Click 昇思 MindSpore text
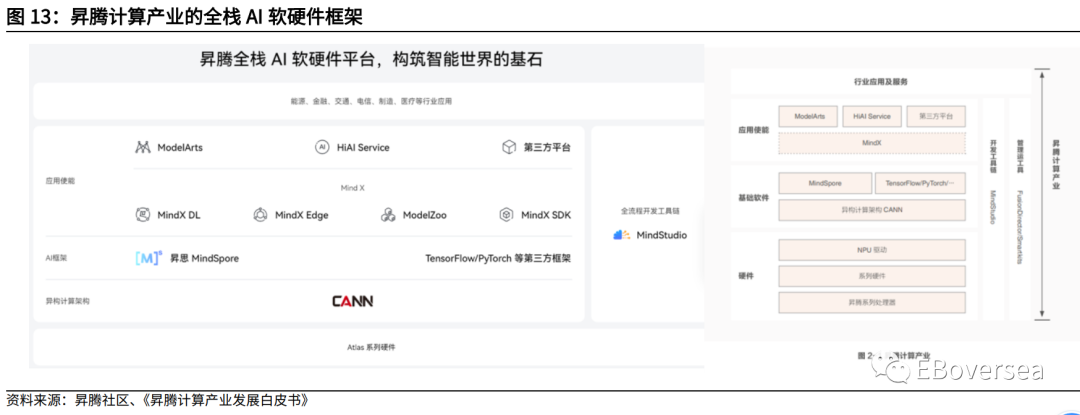 [205, 259]
